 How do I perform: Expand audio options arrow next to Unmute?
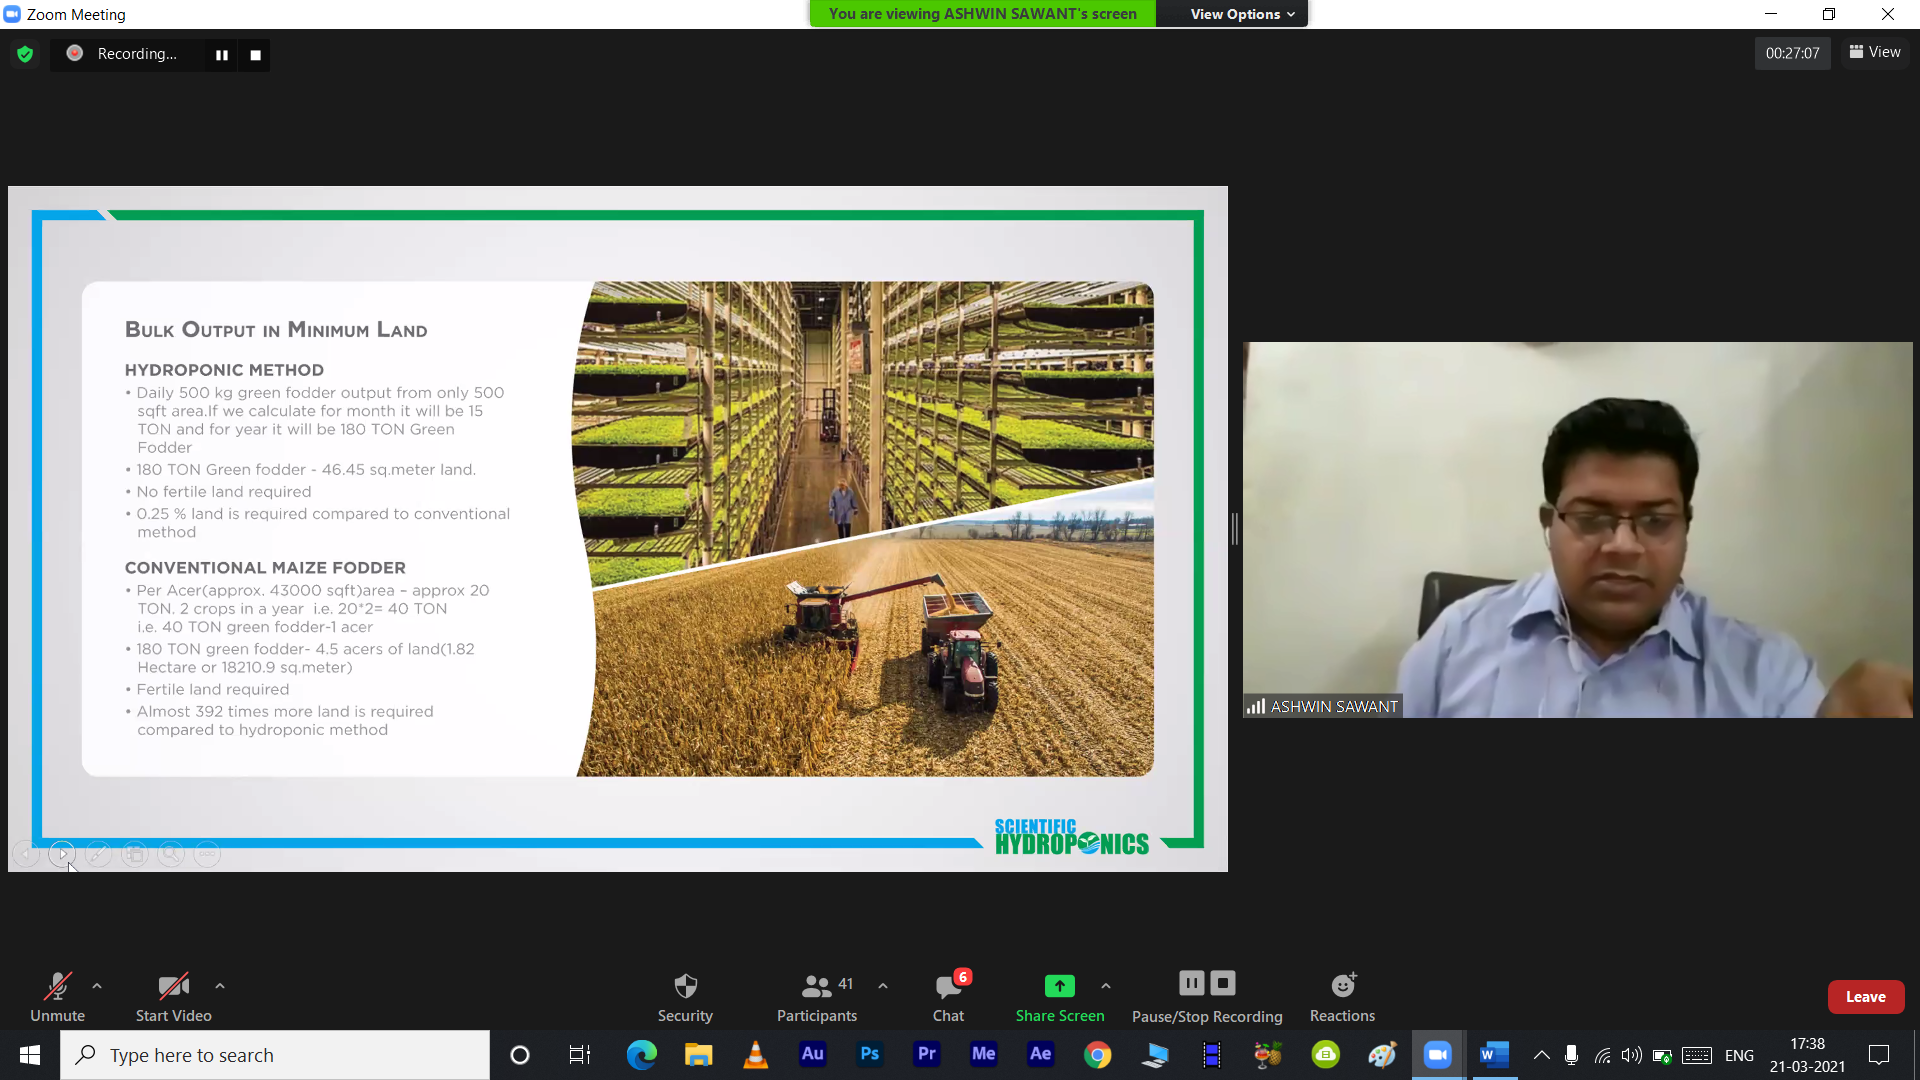(x=97, y=986)
